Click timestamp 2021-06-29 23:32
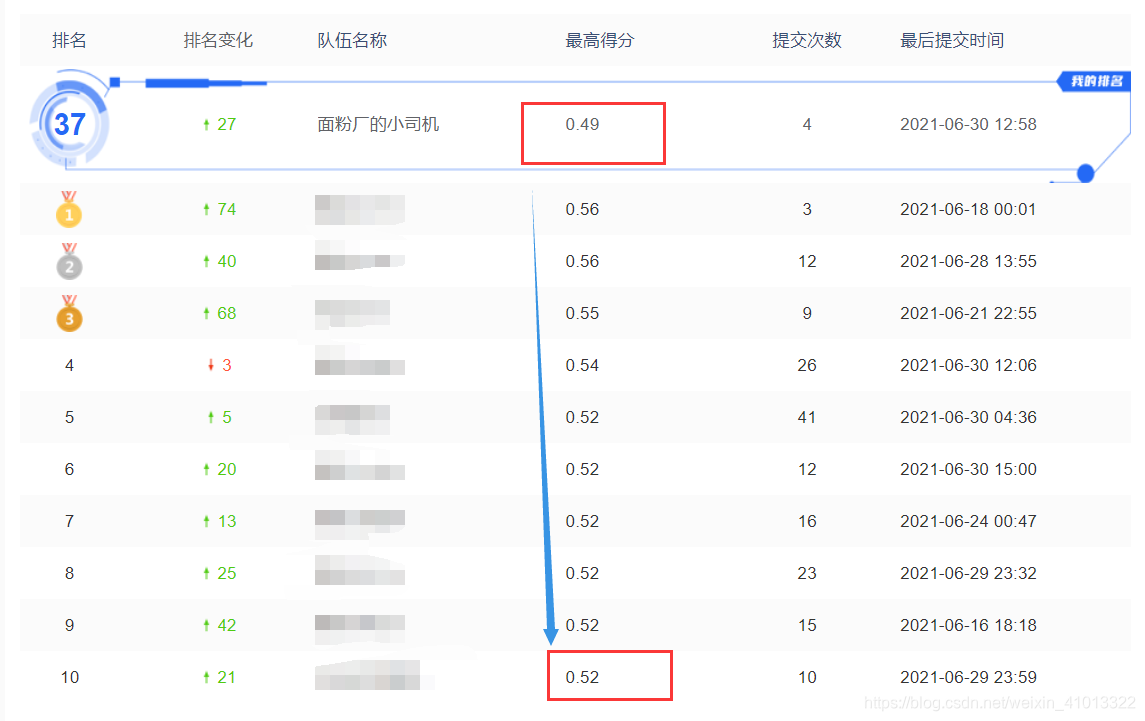 (968, 573)
